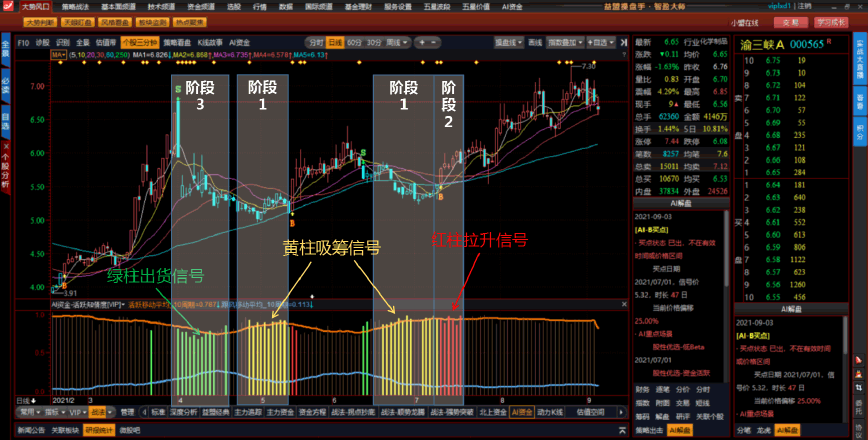The image size is (868, 440).
Task: Click 策略出击 at the bottom of quote panel
Action: click(x=649, y=430)
